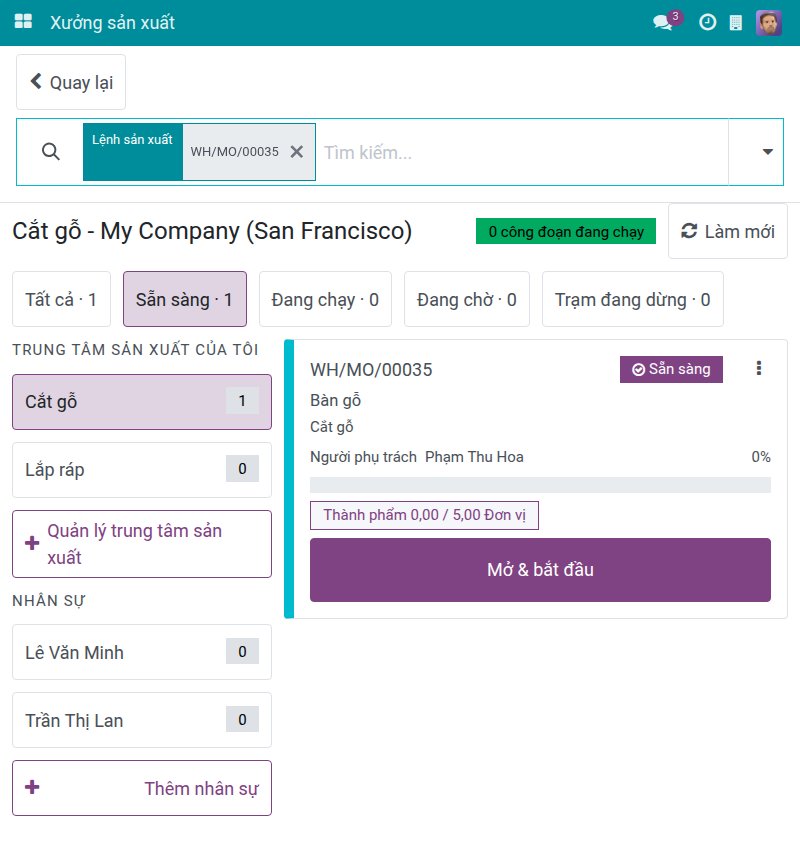The height and width of the screenshot is (844, 800).
Task: Switch to the Tất cả tab
Action: [61, 299]
